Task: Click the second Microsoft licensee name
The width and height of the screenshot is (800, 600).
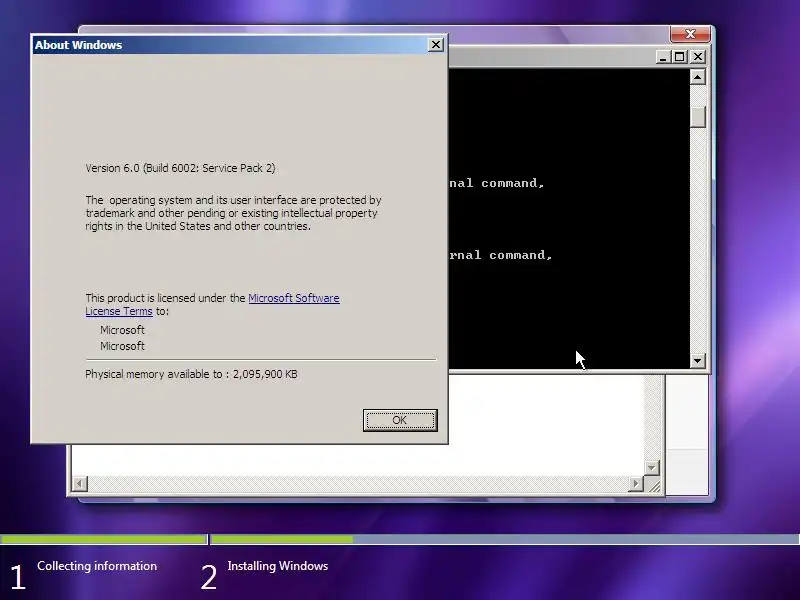Action: click(122, 346)
